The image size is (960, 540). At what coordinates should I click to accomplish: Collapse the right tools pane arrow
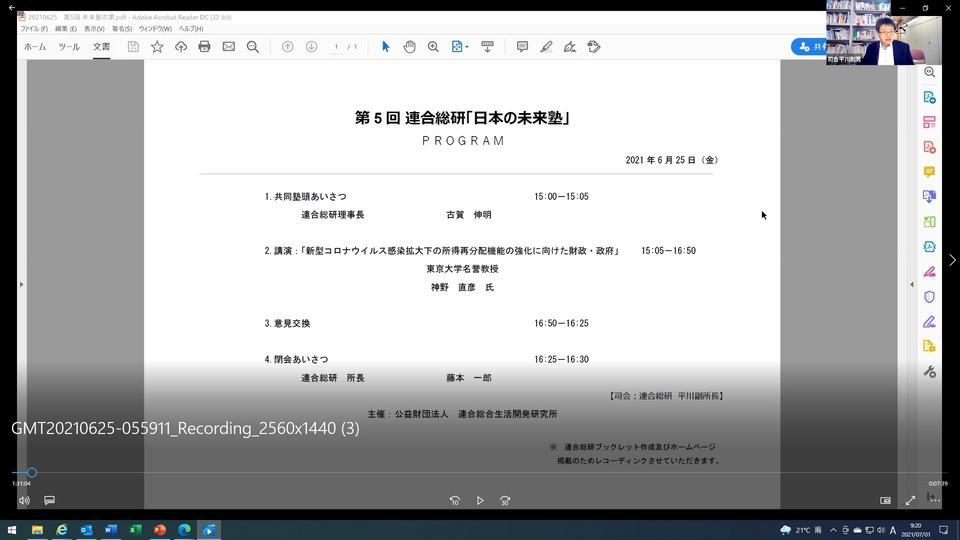pos(911,284)
